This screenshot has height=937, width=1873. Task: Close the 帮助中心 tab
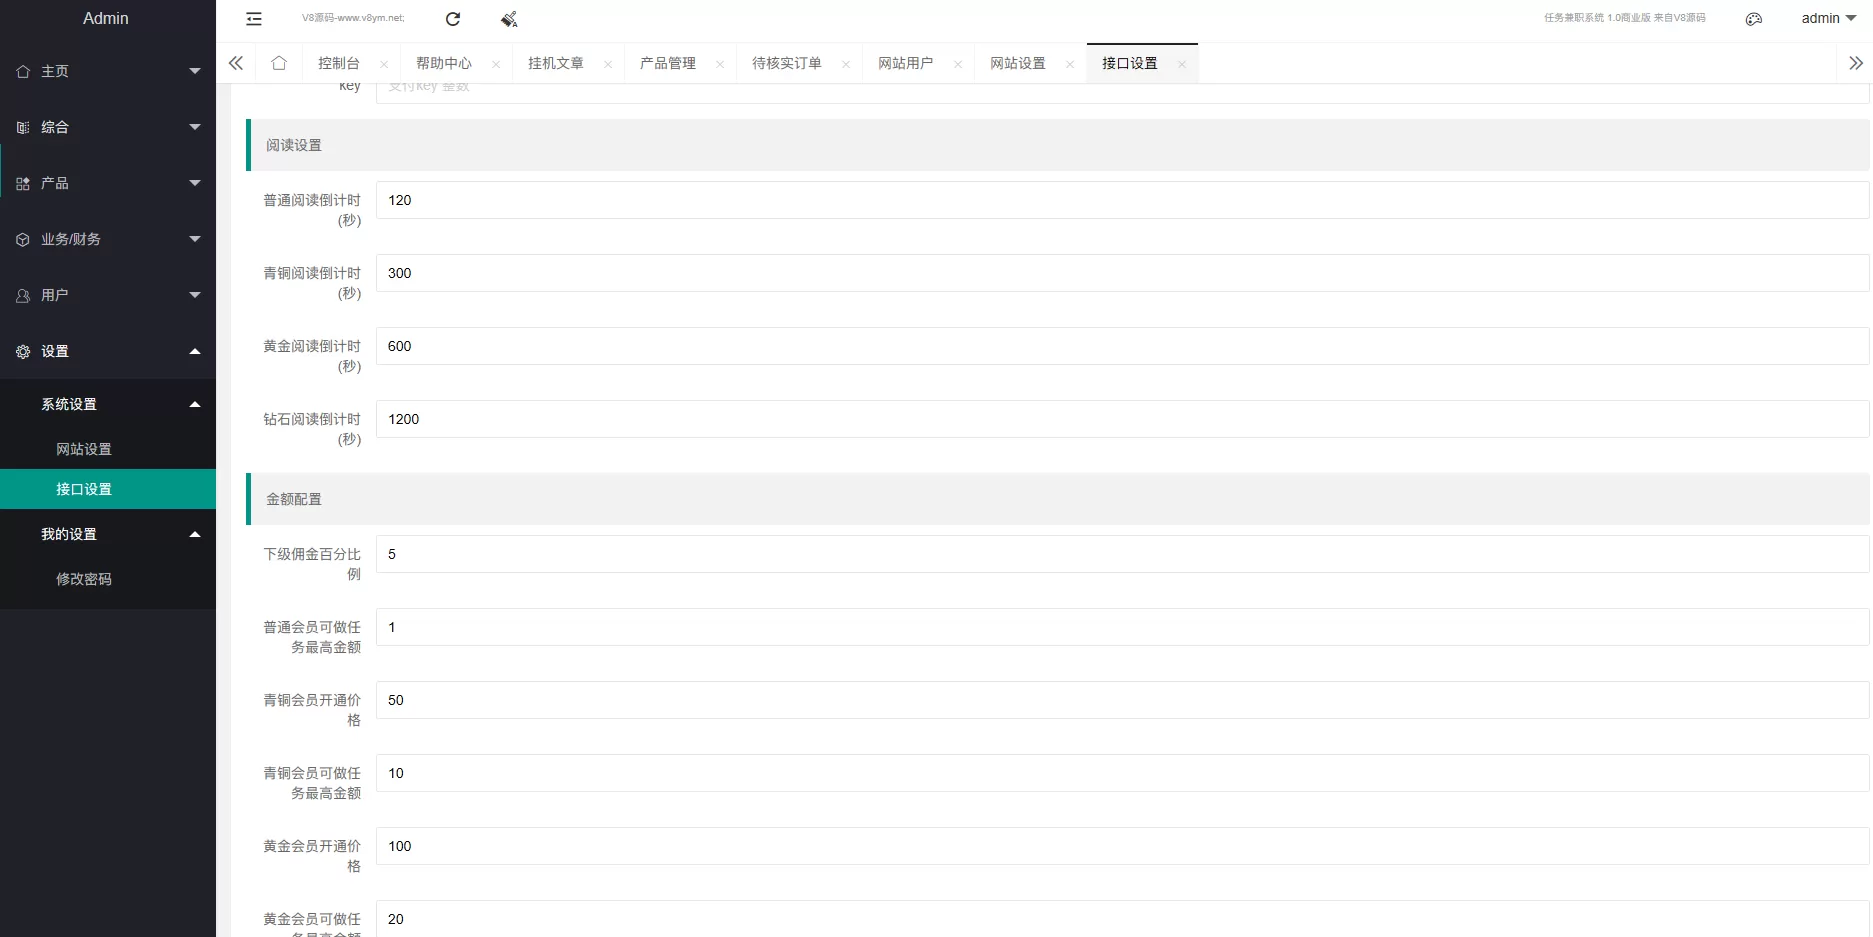[496, 64]
